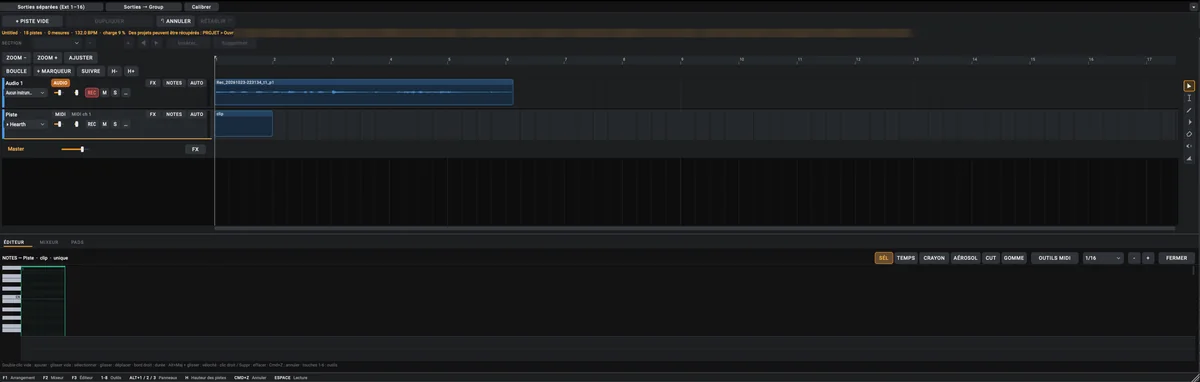Click Sorties → Group button

pyautogui.click(x=143, y=6)
